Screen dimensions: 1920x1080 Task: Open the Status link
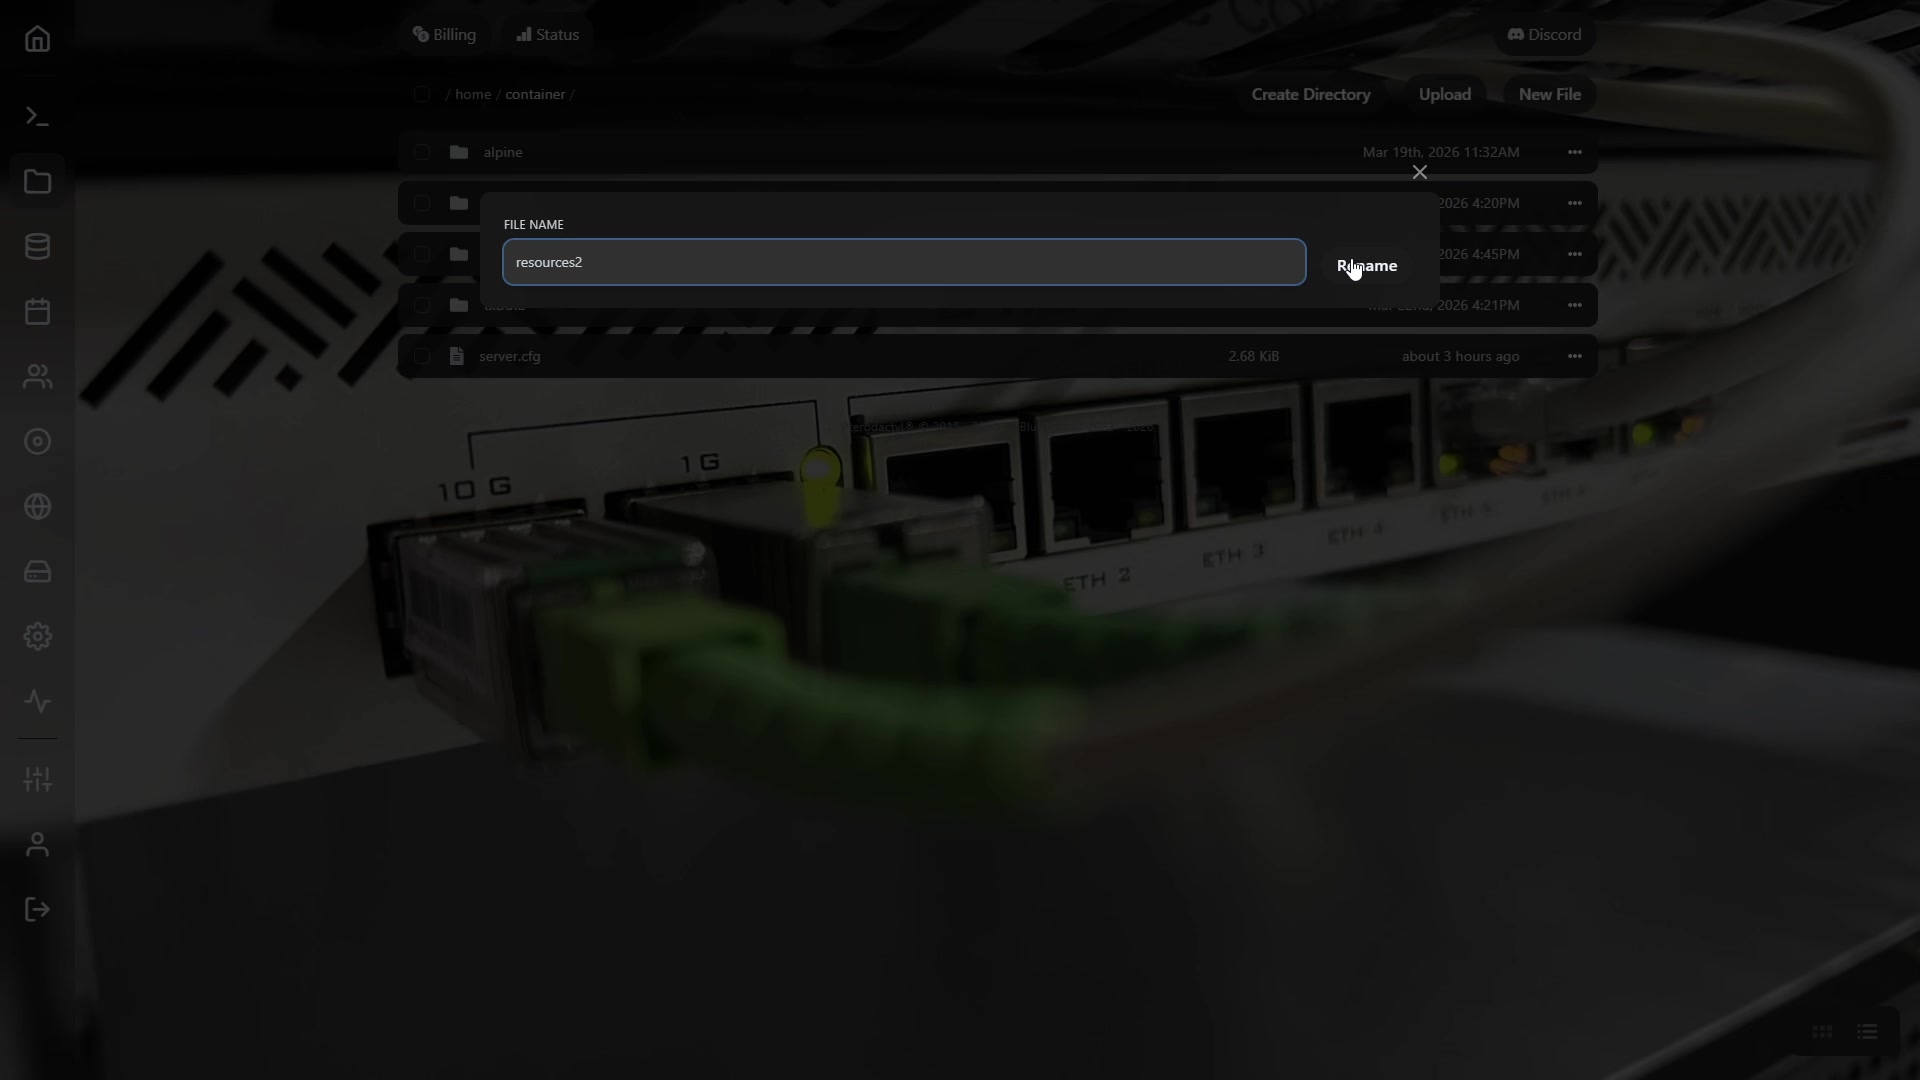[x=547, y=35]
